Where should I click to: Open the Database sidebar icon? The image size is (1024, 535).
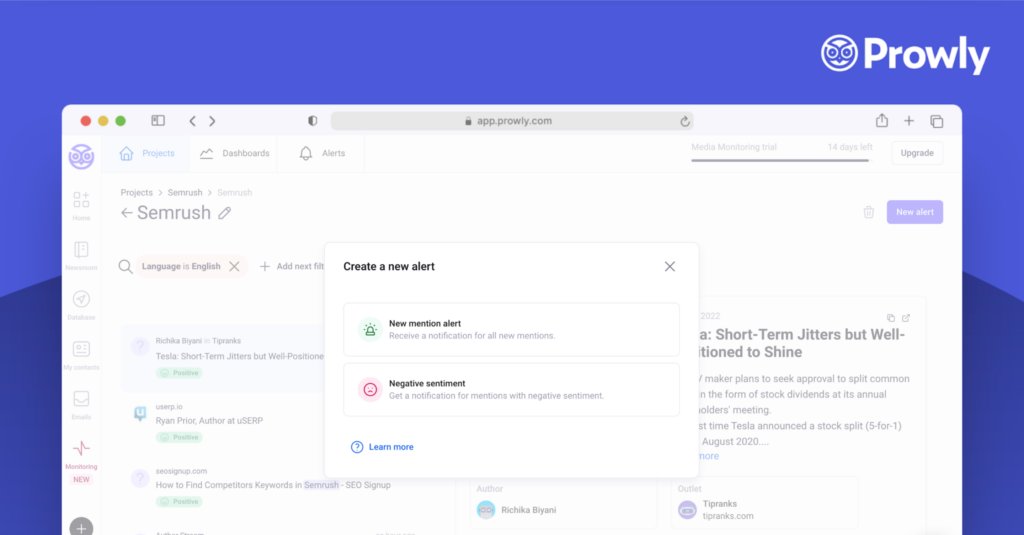[81, 300]
